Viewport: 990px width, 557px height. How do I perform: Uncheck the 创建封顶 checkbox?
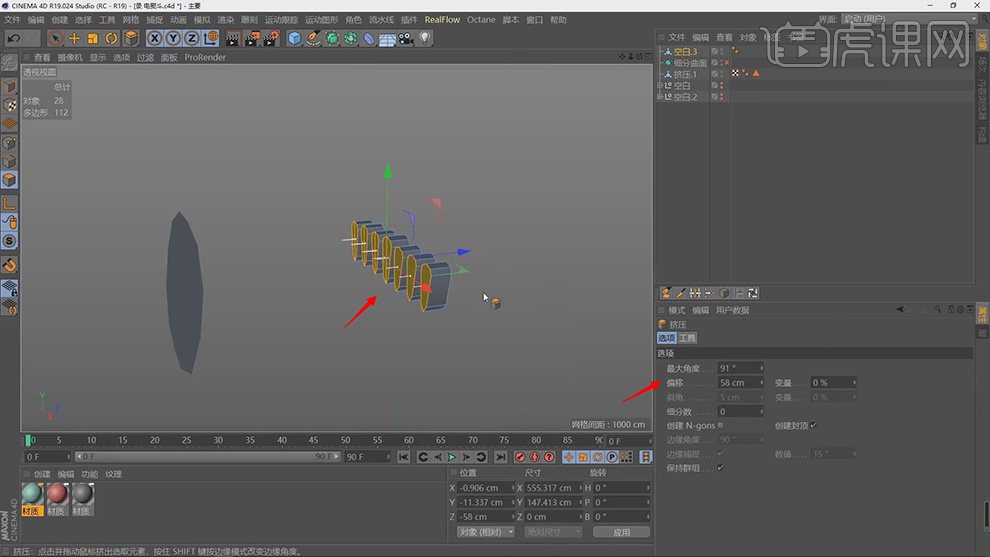click(813, 426)
